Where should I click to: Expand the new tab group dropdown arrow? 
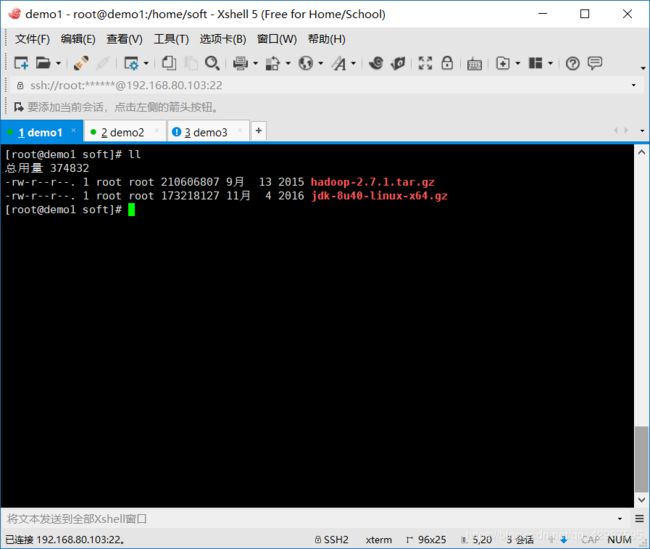[517, 63]
